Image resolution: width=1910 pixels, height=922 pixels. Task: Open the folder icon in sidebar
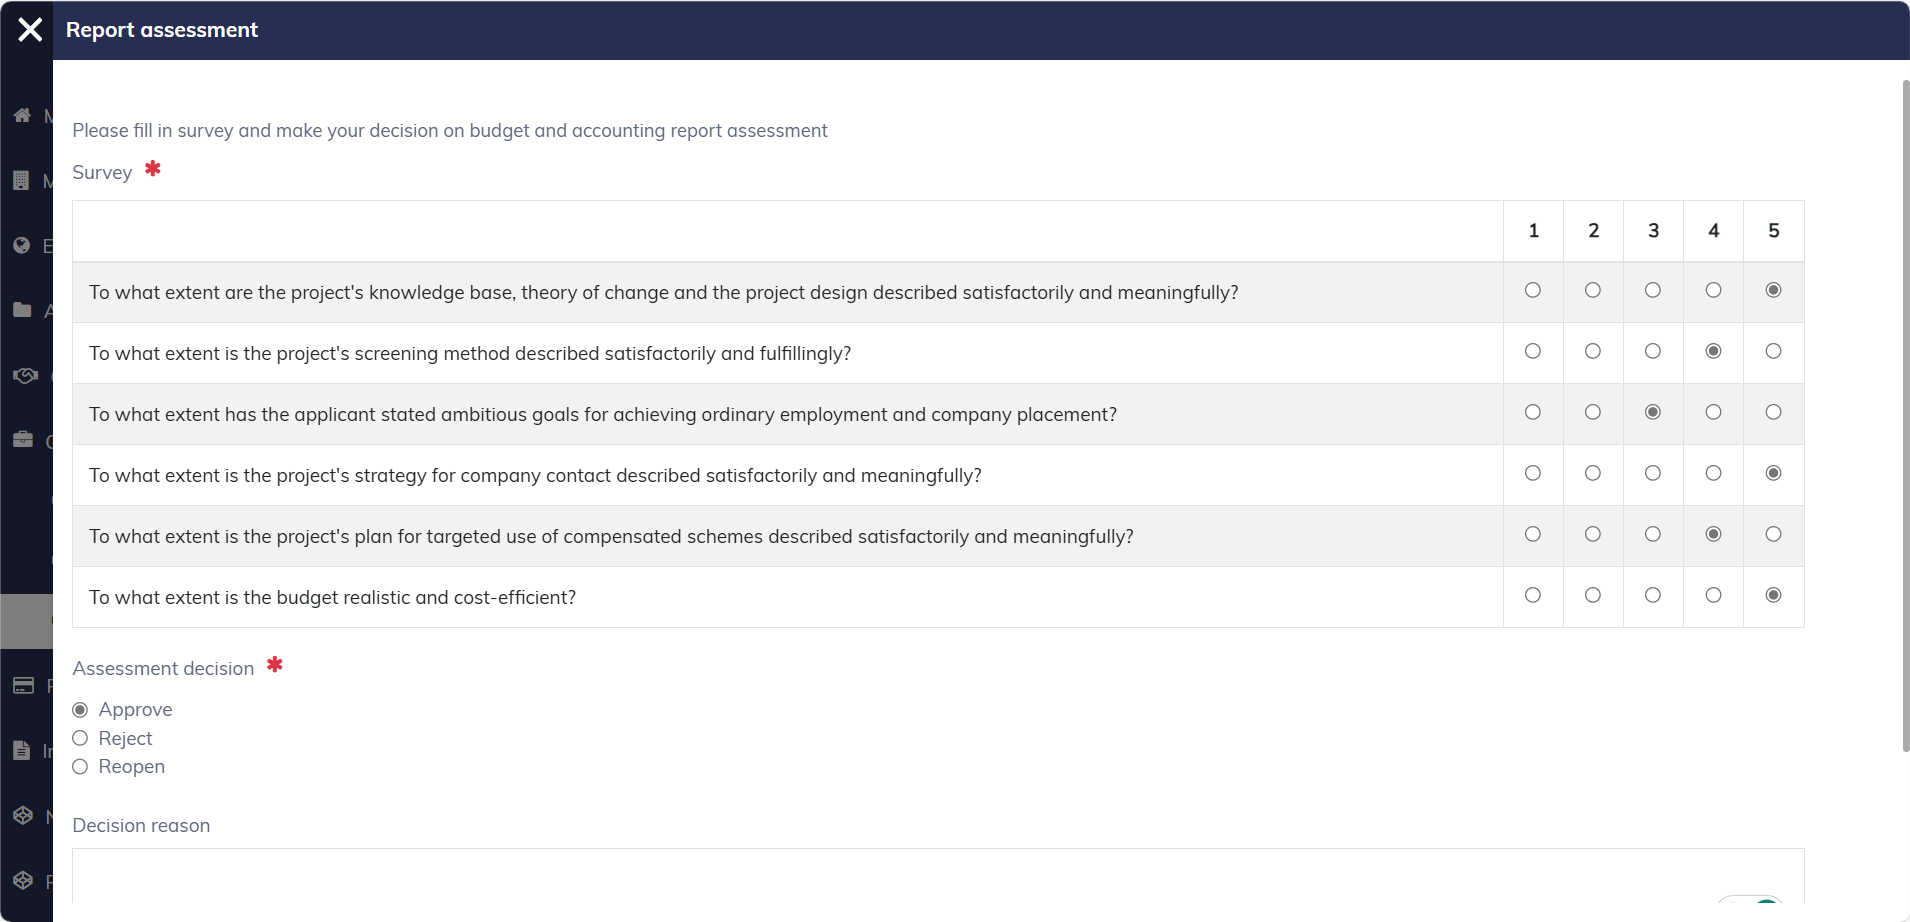22,311
